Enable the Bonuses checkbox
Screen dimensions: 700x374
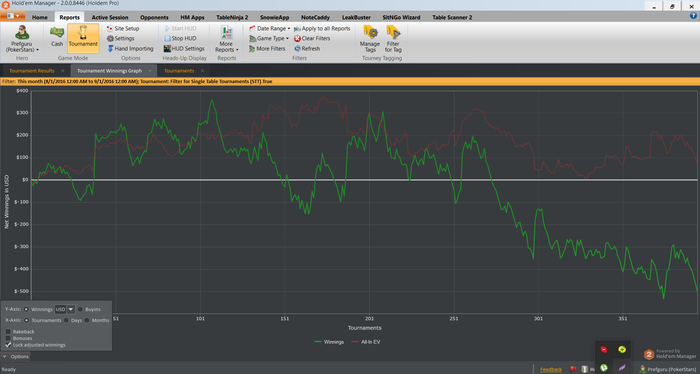[x=8, y=338]
